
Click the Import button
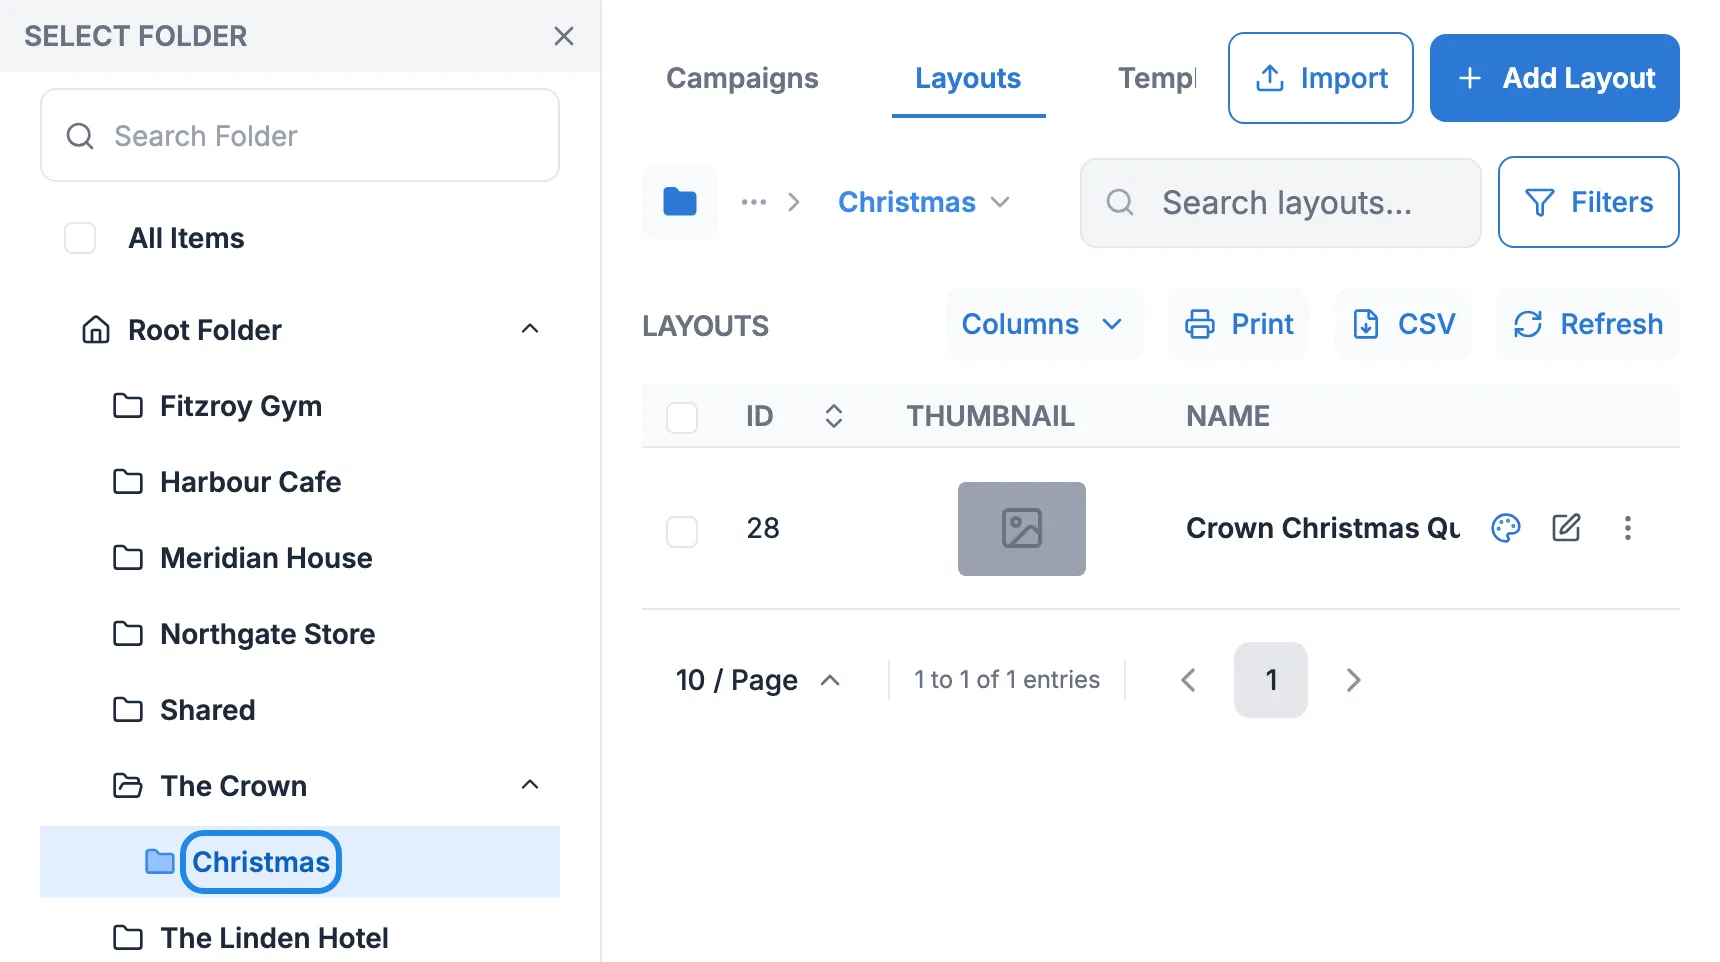1320,78
